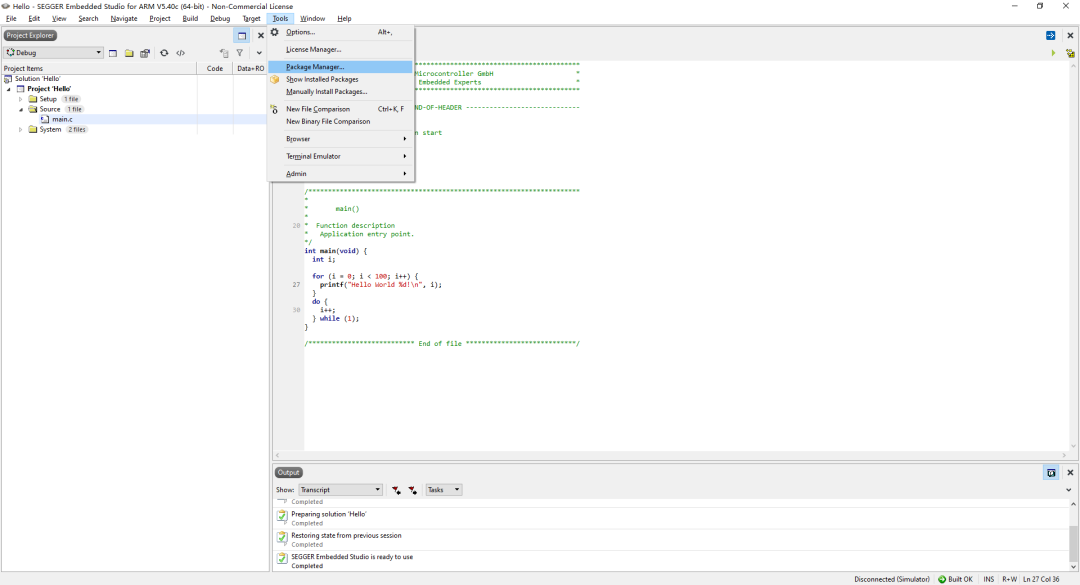Viewport: 1080px width, 585px height.
Task: Click the Output panel title label
Action: click(289, 473)
